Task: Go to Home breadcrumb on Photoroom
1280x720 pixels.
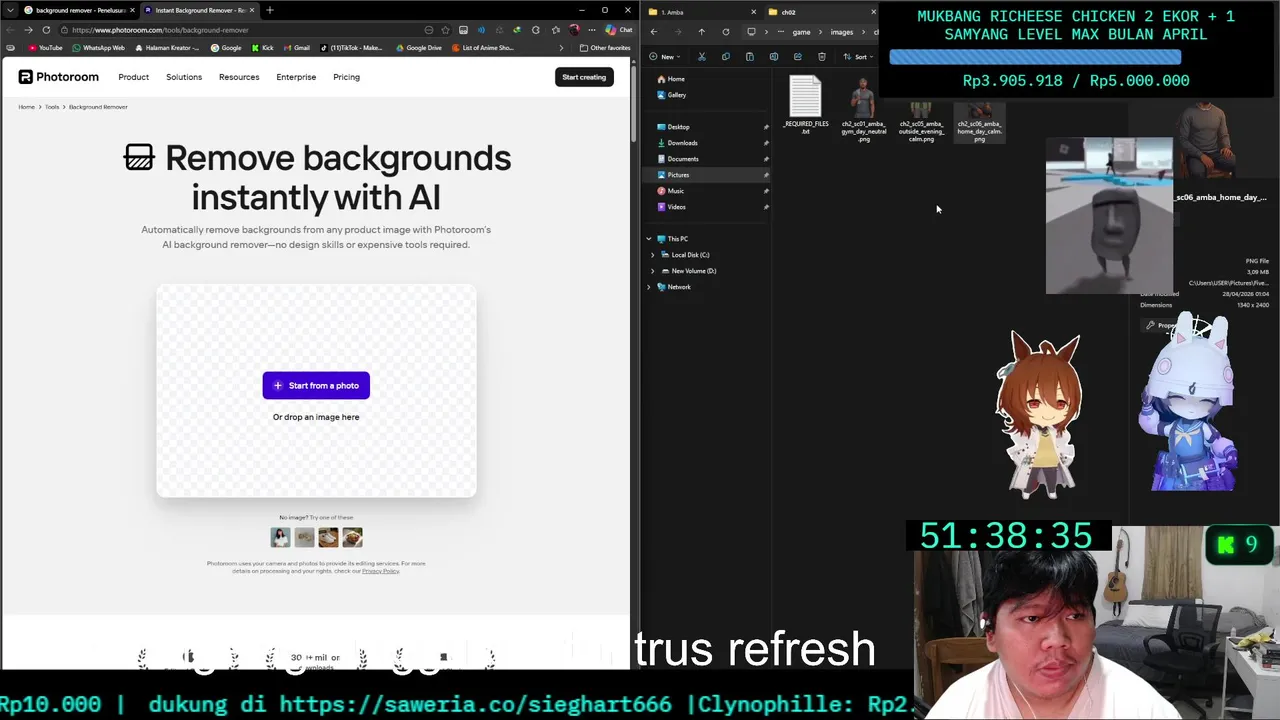Action: coord(26,107)
